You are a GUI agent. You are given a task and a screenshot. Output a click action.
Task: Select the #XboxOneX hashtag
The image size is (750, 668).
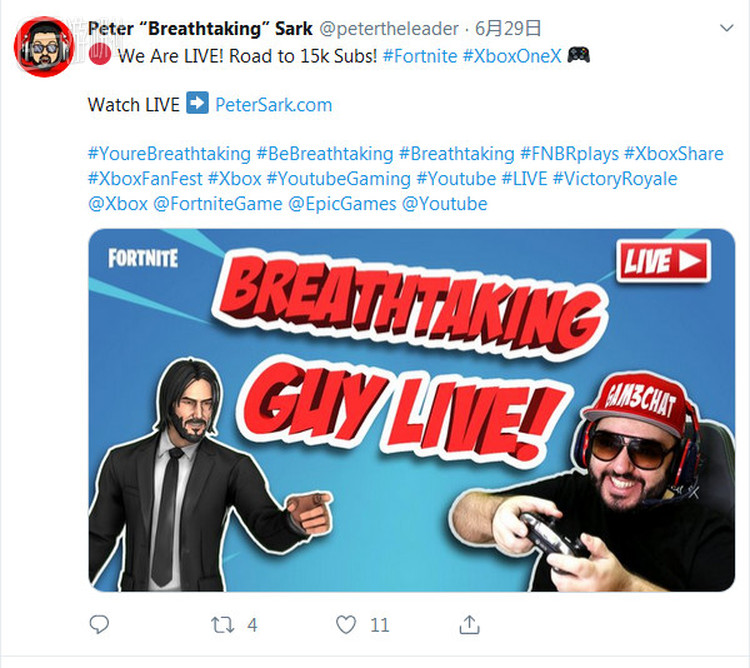[512, 56]
